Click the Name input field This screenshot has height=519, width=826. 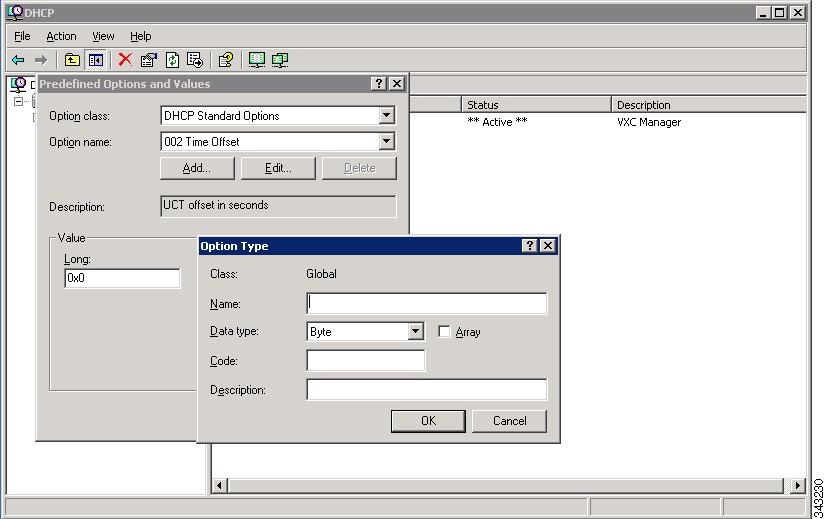coord(427,303)
